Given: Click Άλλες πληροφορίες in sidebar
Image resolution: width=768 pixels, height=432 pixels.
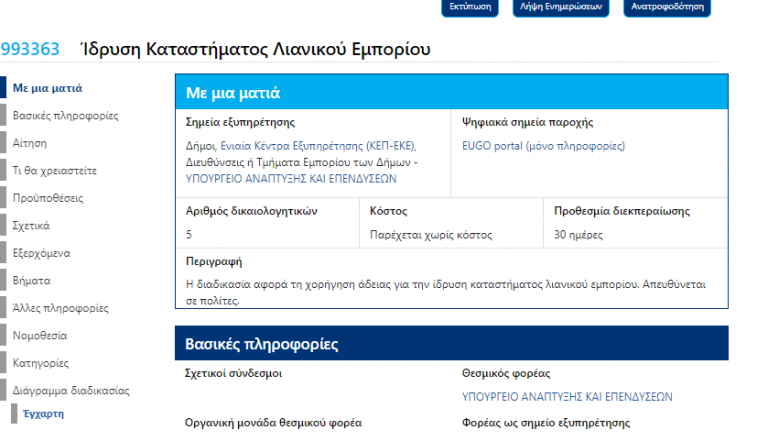Looking at the screenshot, I should 60,308.
